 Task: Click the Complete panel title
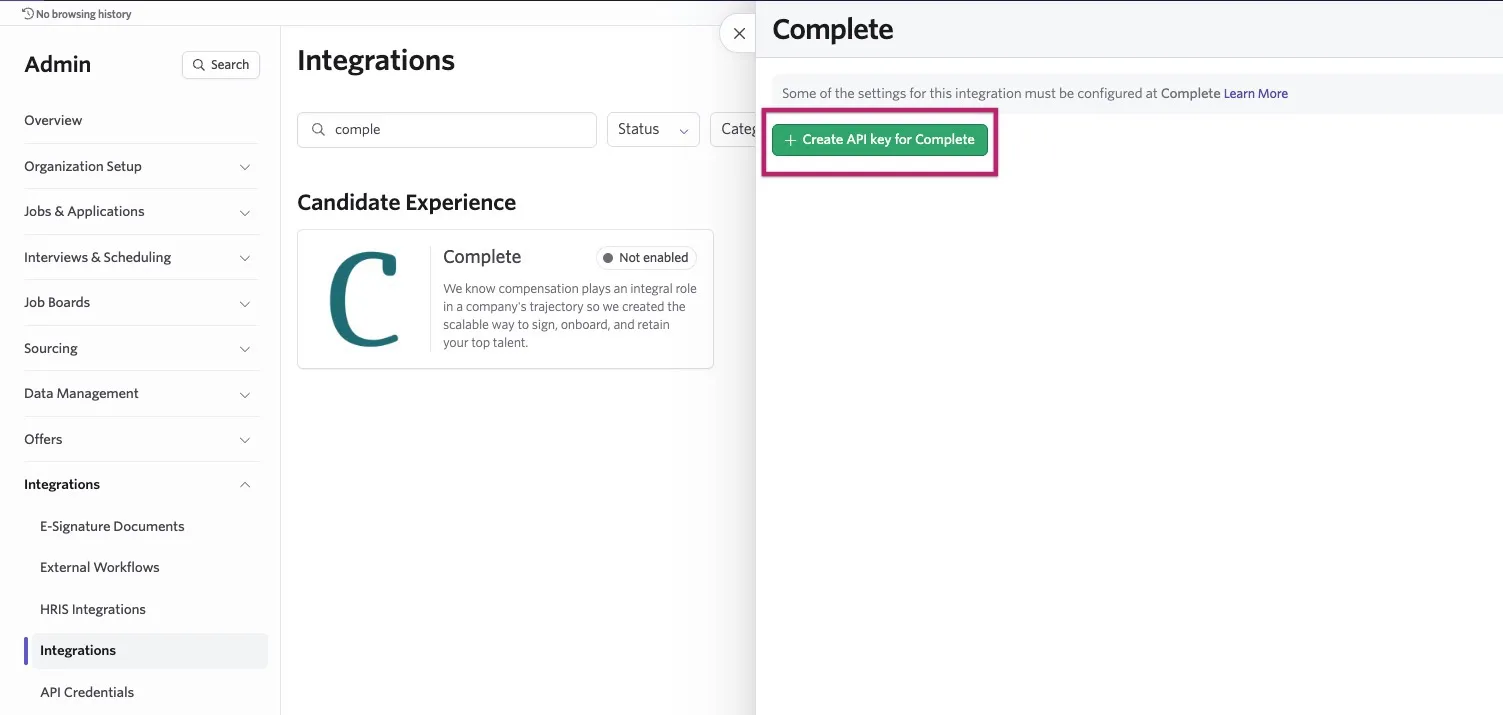pos(833,29)
